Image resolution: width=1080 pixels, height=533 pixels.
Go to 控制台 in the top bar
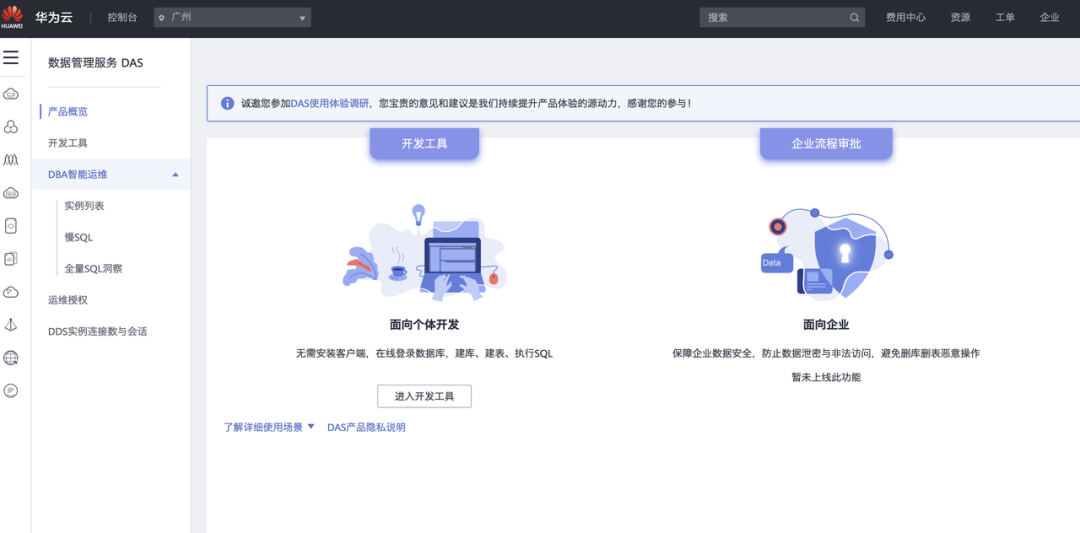[122, 18]
